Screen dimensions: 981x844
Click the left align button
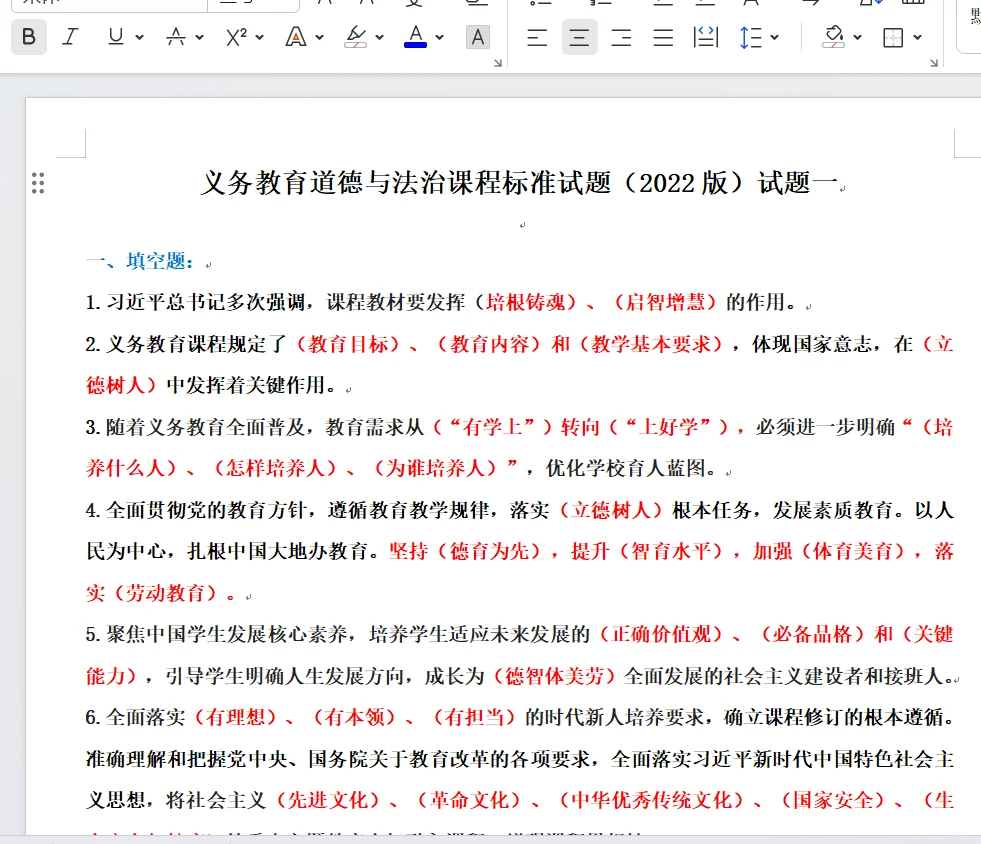[x=536, y=37]
